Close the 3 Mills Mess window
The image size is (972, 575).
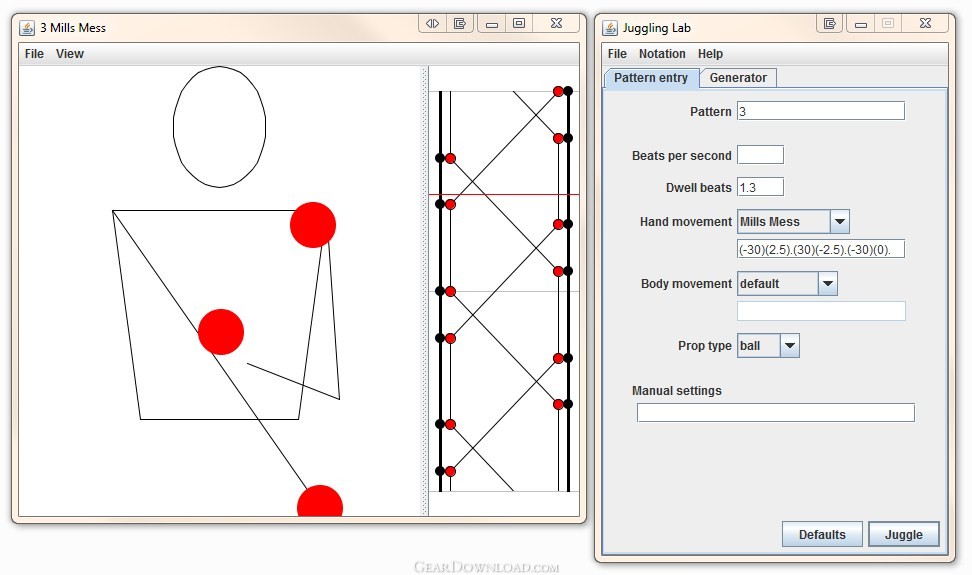[556, 24]
